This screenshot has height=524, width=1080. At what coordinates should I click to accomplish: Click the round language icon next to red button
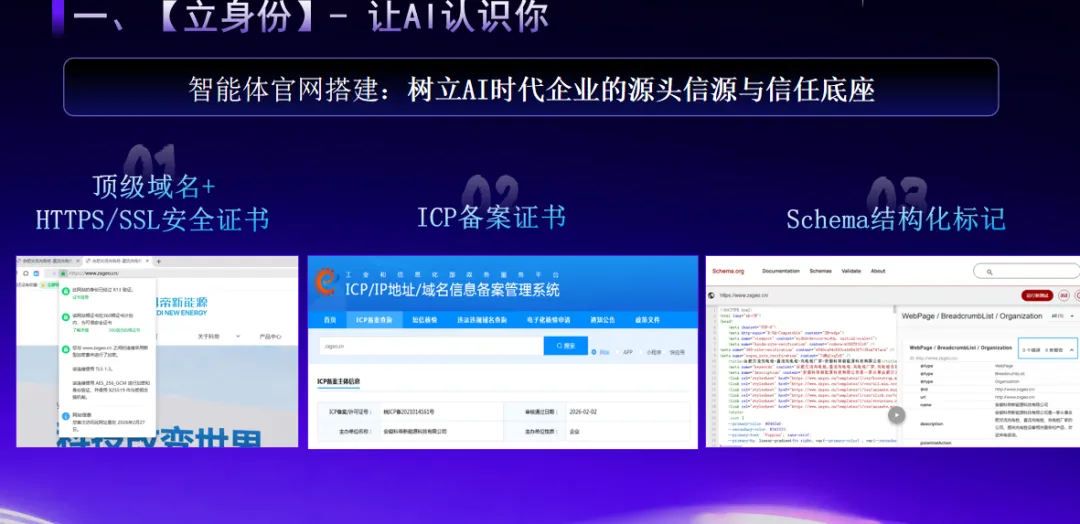click(x=1063, y=295)
